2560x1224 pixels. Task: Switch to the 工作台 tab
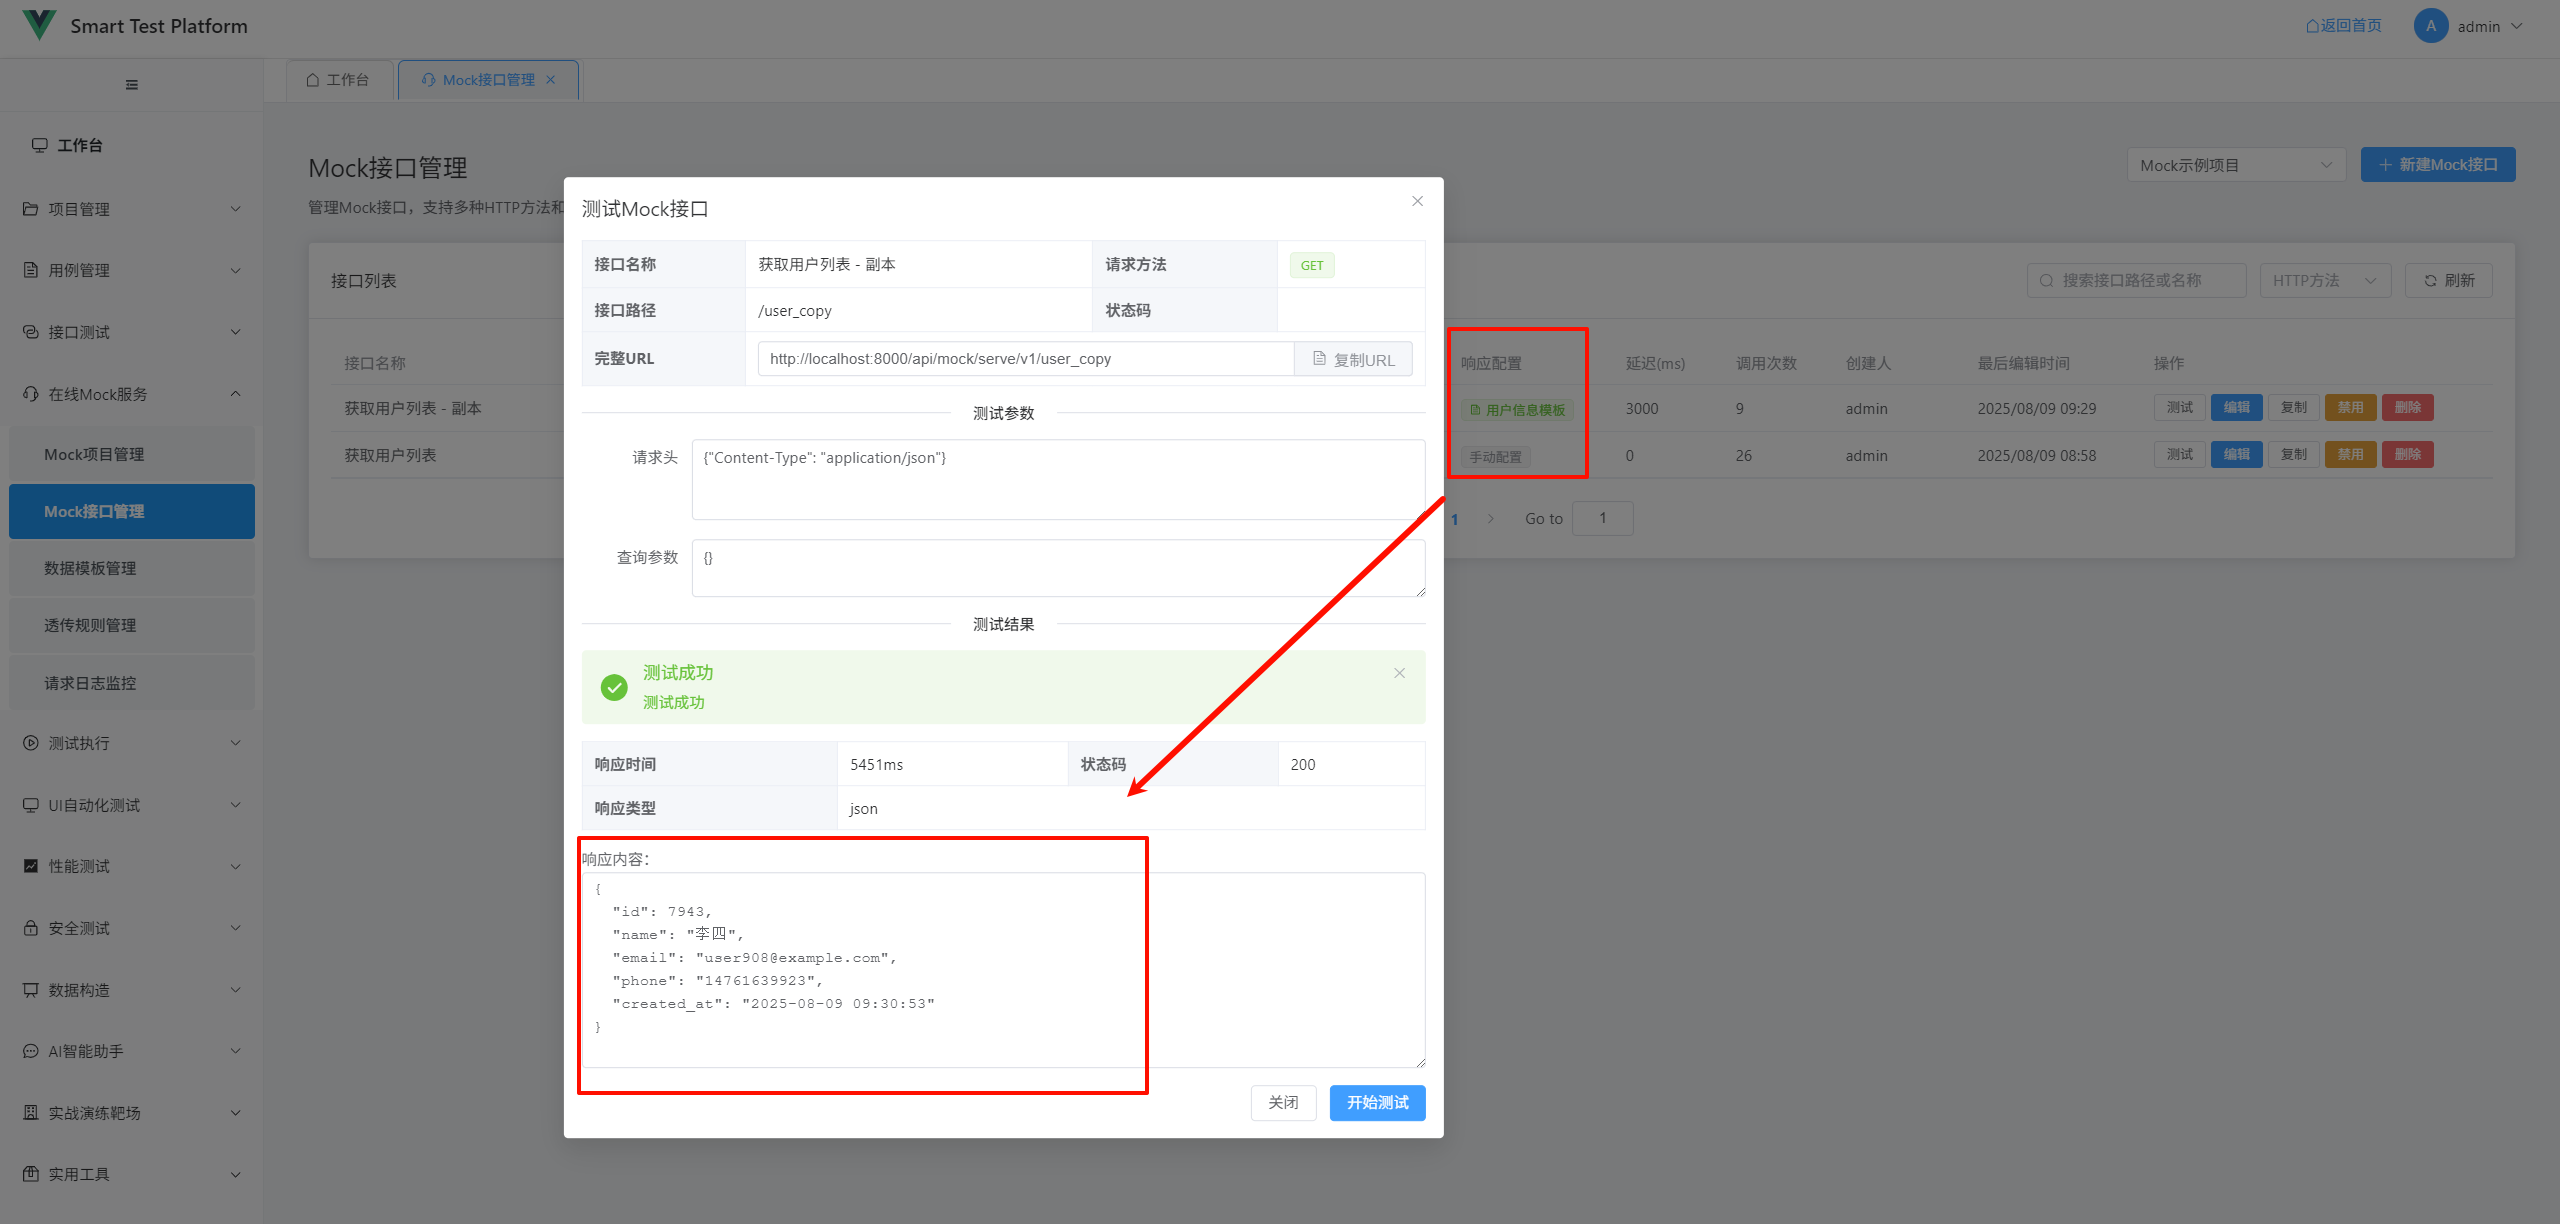pos(339,80)
